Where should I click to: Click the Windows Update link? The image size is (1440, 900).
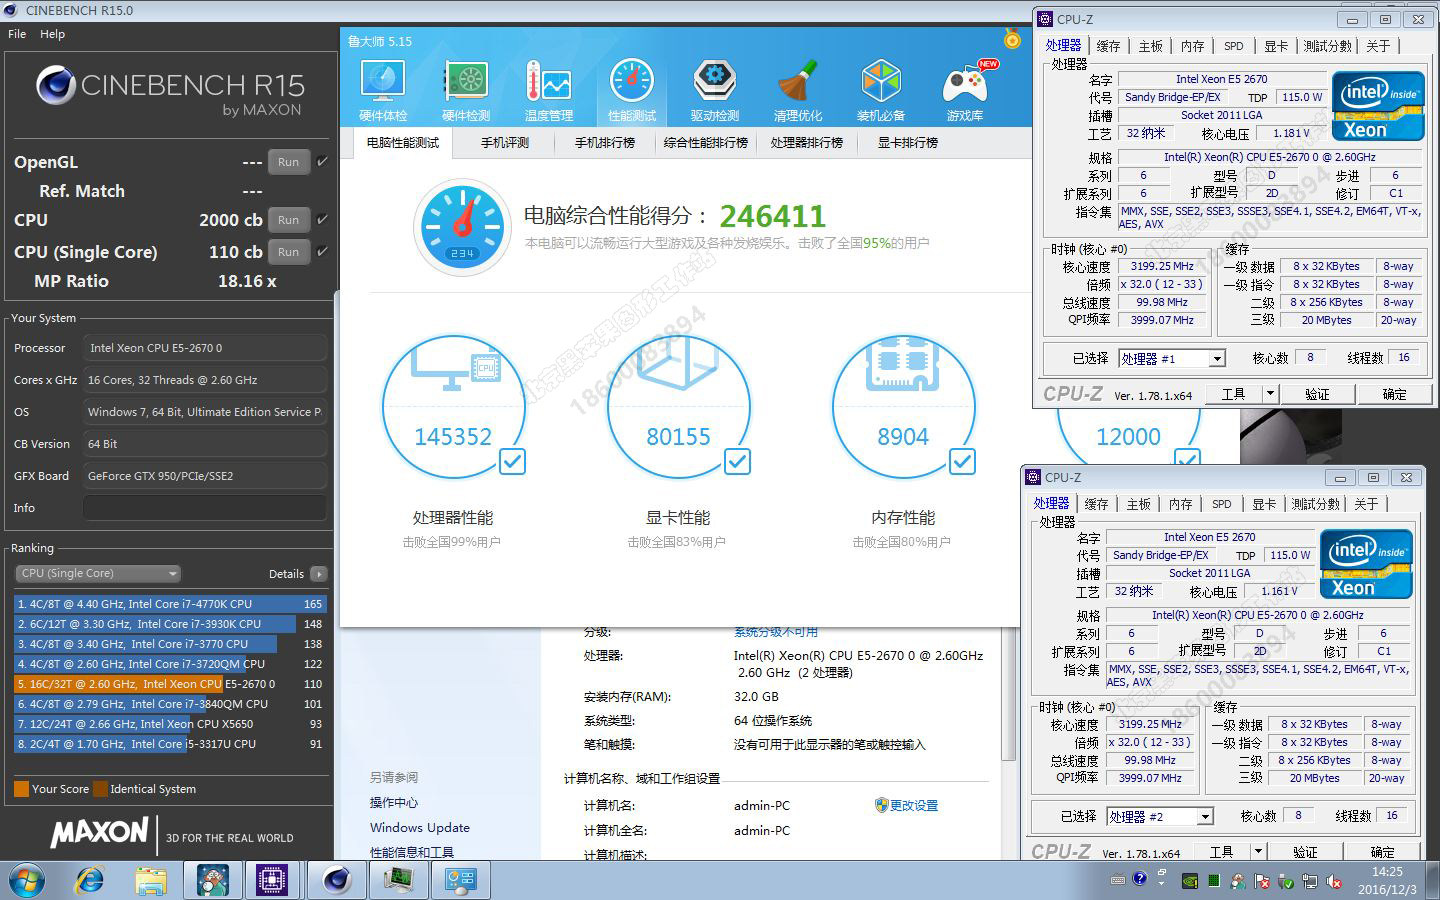420,828
